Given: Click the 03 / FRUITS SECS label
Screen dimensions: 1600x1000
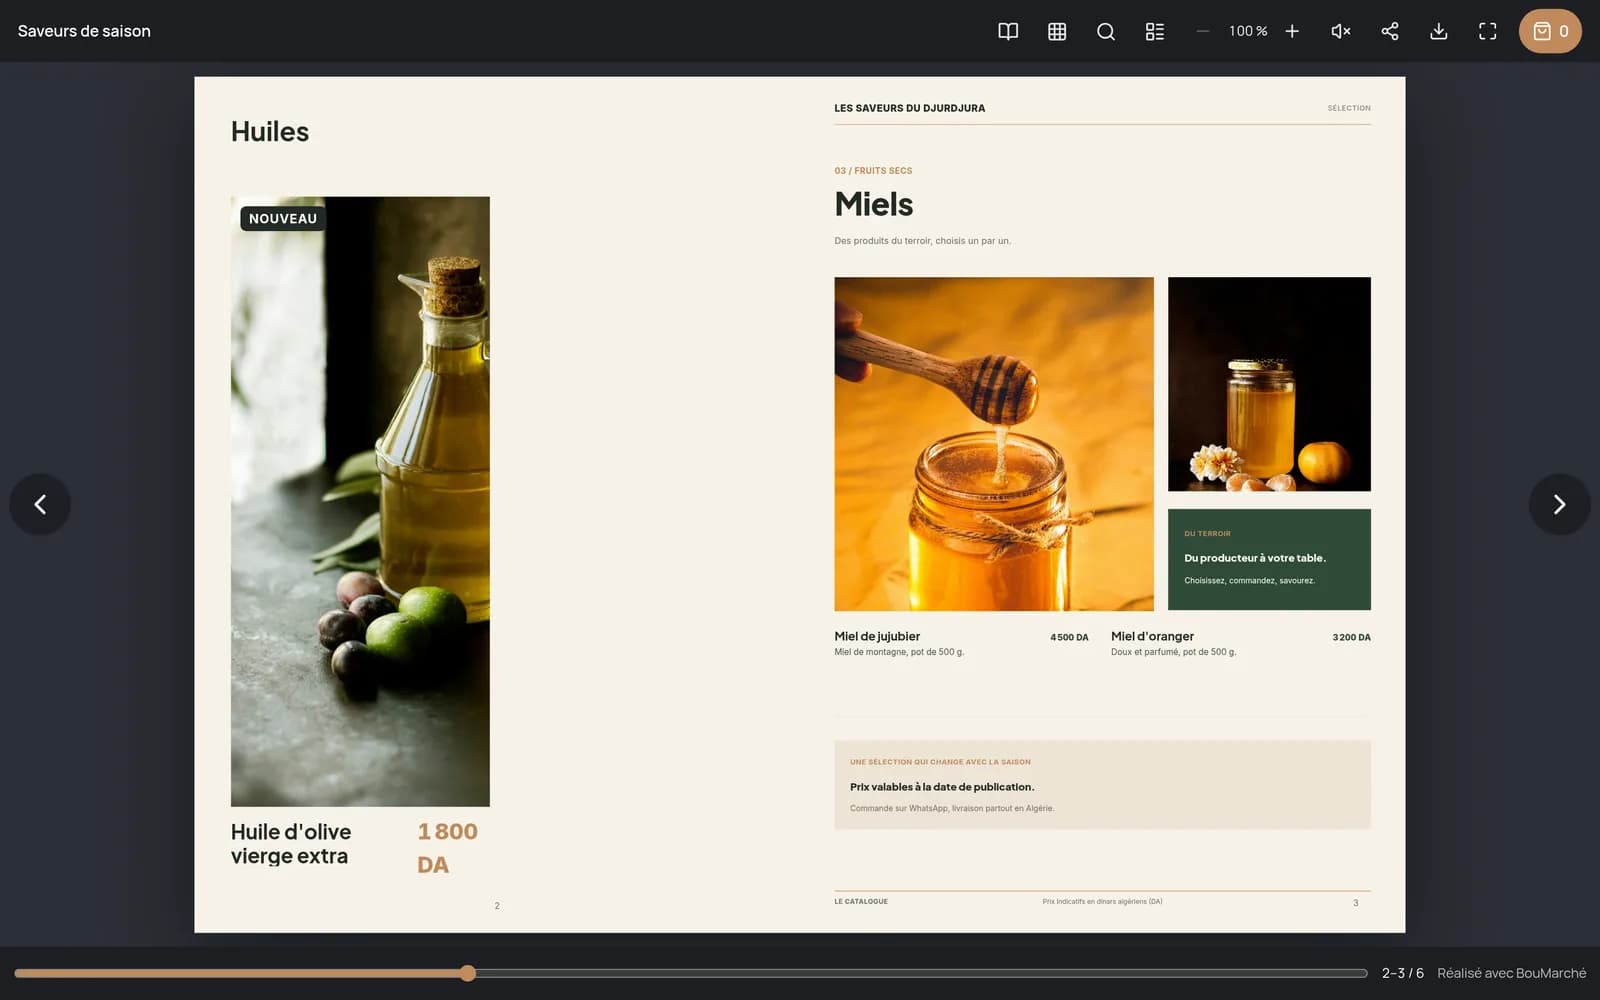Looking at the screenshot, I should click(x=873, y=171).
